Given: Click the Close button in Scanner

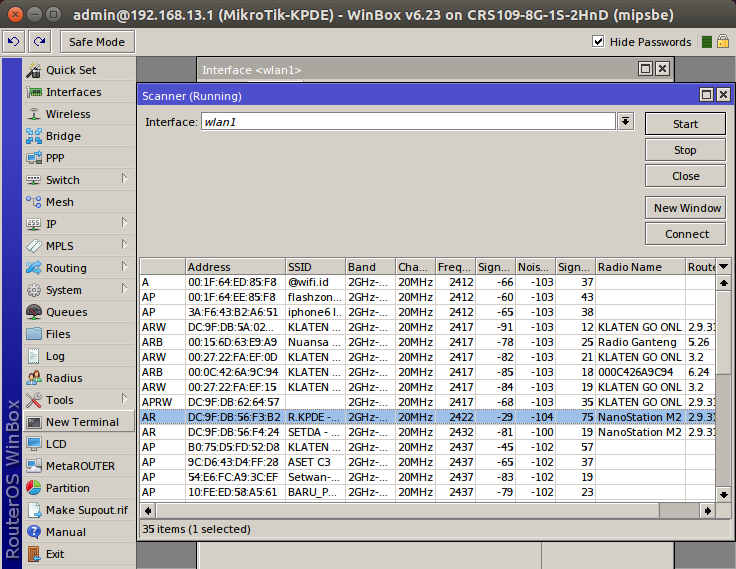Looking at the screenshot, I should pyautogui.click(x=685, y=176).
